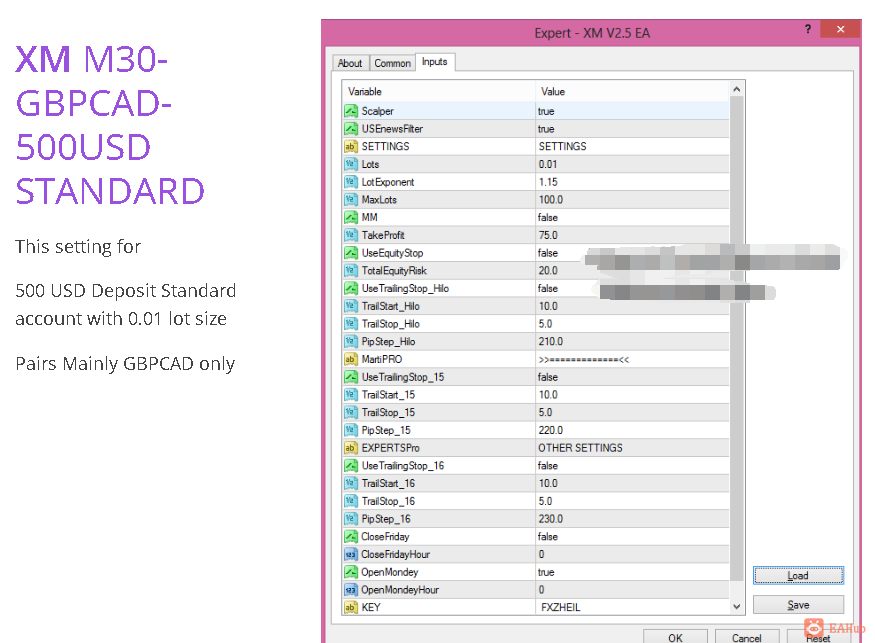The image size is (875, 643).
Task: Select the OpenMondey value 'true'
Action: (x=546, y=572)
